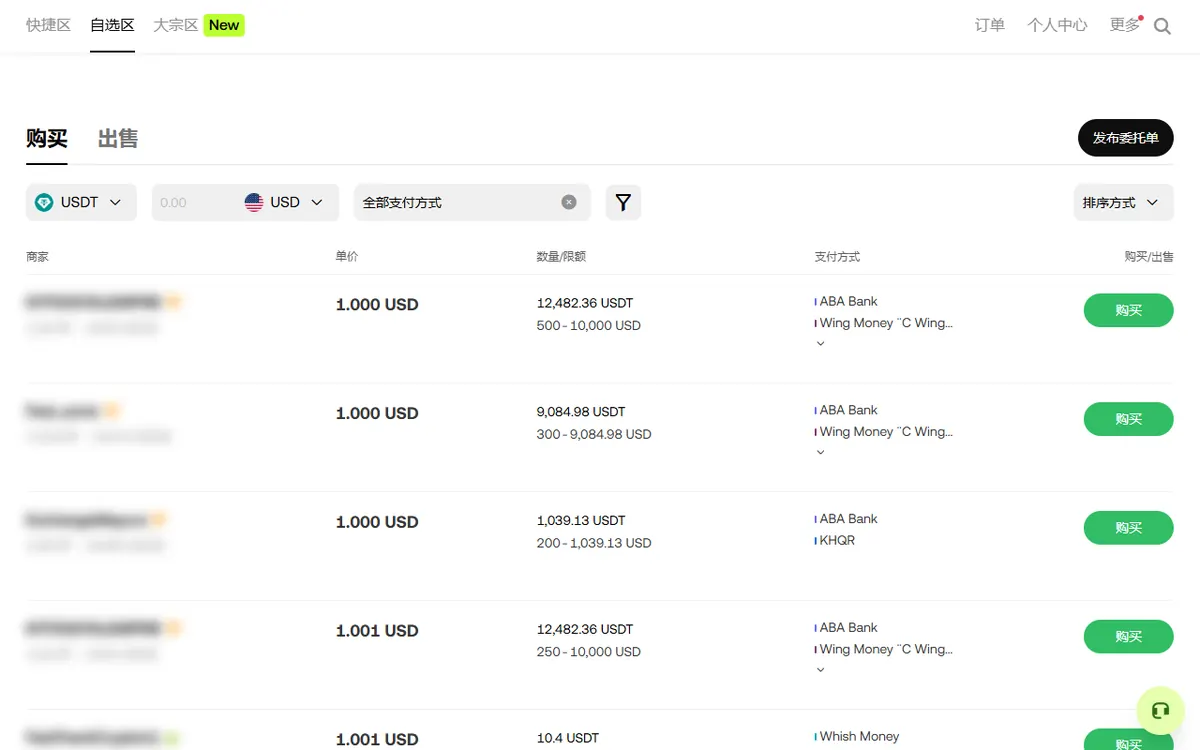The width and height of the screenshot is (1200, 750).
Task: Expand payment methods for the 9,084.98 USDT offer
Action: point(821,452)
